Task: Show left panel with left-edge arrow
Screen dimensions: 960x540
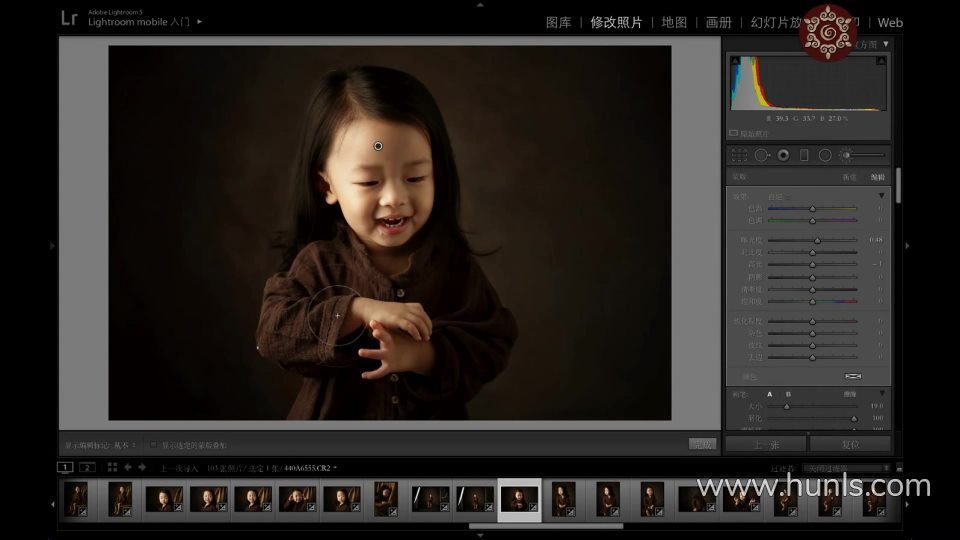Action: point(53,246)
